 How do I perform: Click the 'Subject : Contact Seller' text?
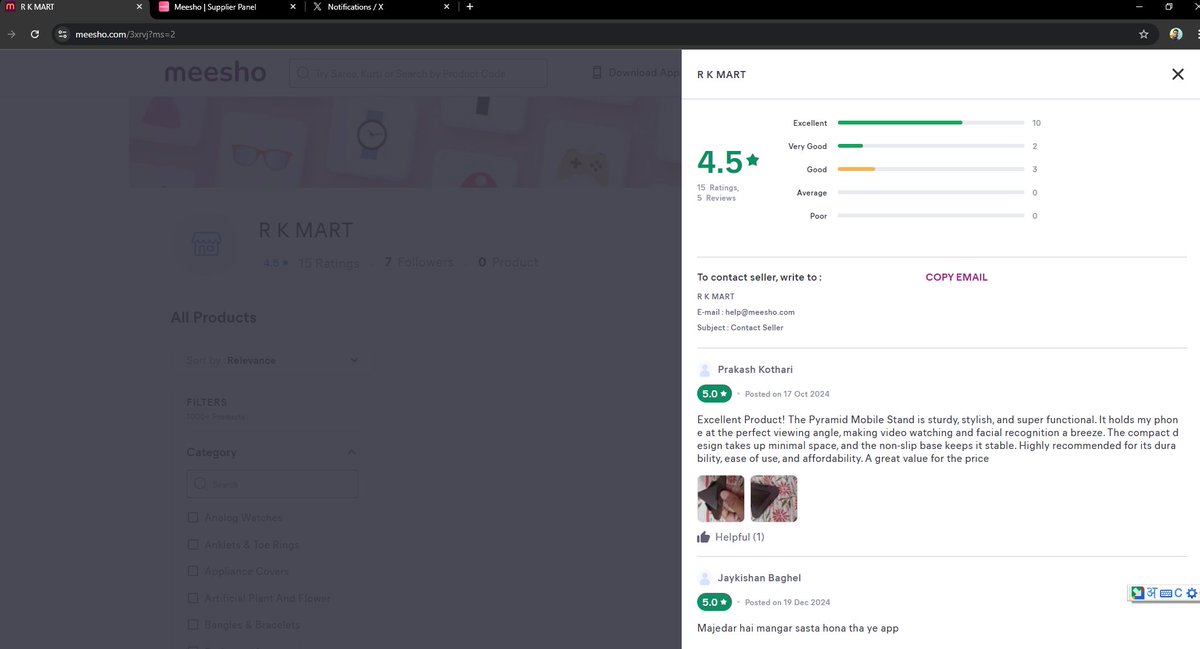pyautogui.click(x=740, y=327)
